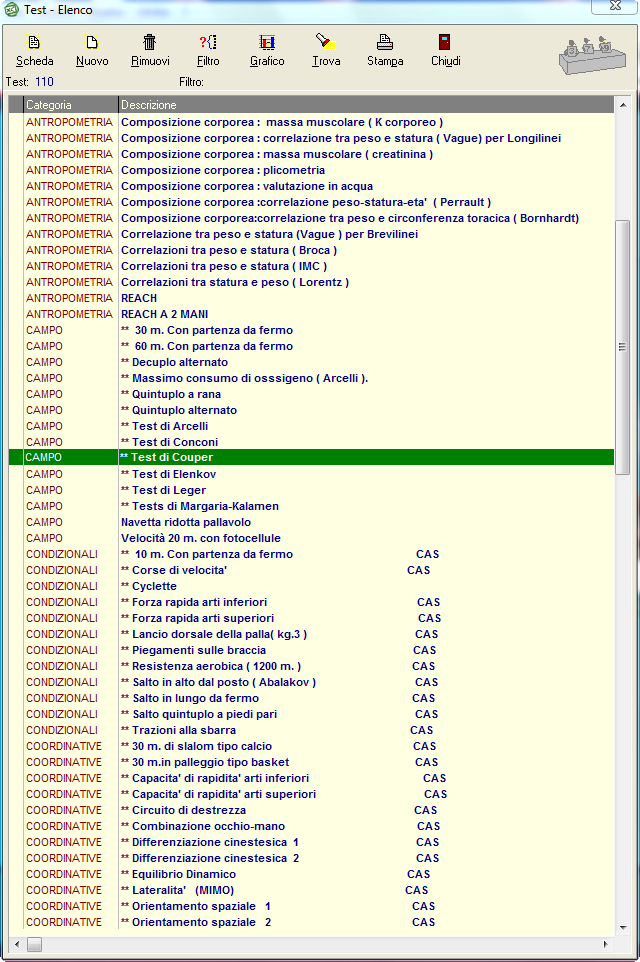Image resolution: width=640 pixels, height=962 pixels.
Task: Select 'Combinazione occhio-mano' row
Action: click(x=311, y=826)
